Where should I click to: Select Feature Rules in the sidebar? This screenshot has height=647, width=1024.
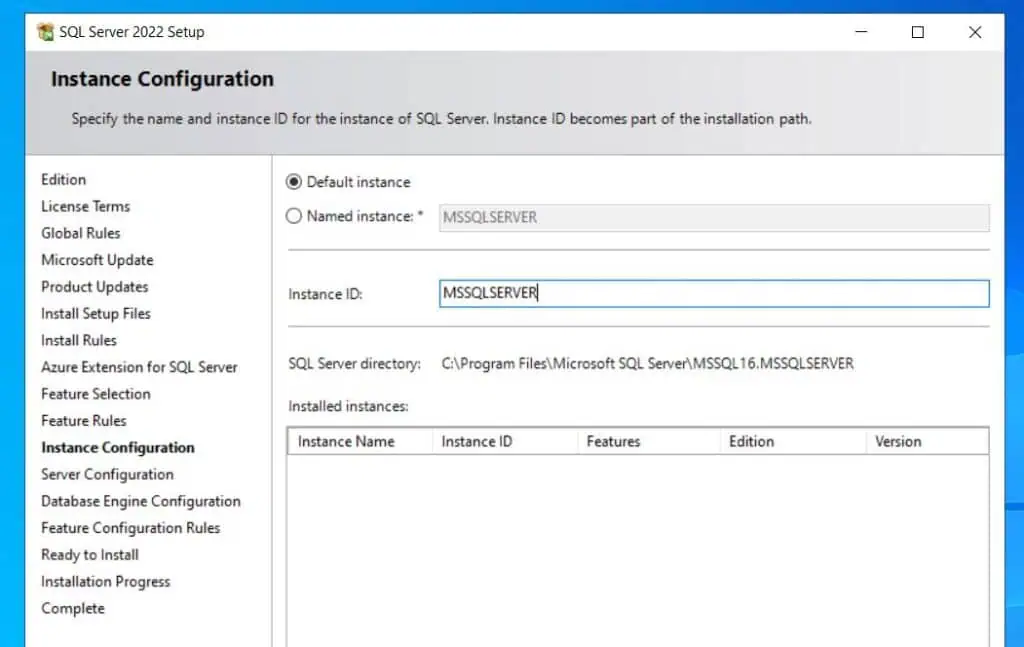point(84,420)
